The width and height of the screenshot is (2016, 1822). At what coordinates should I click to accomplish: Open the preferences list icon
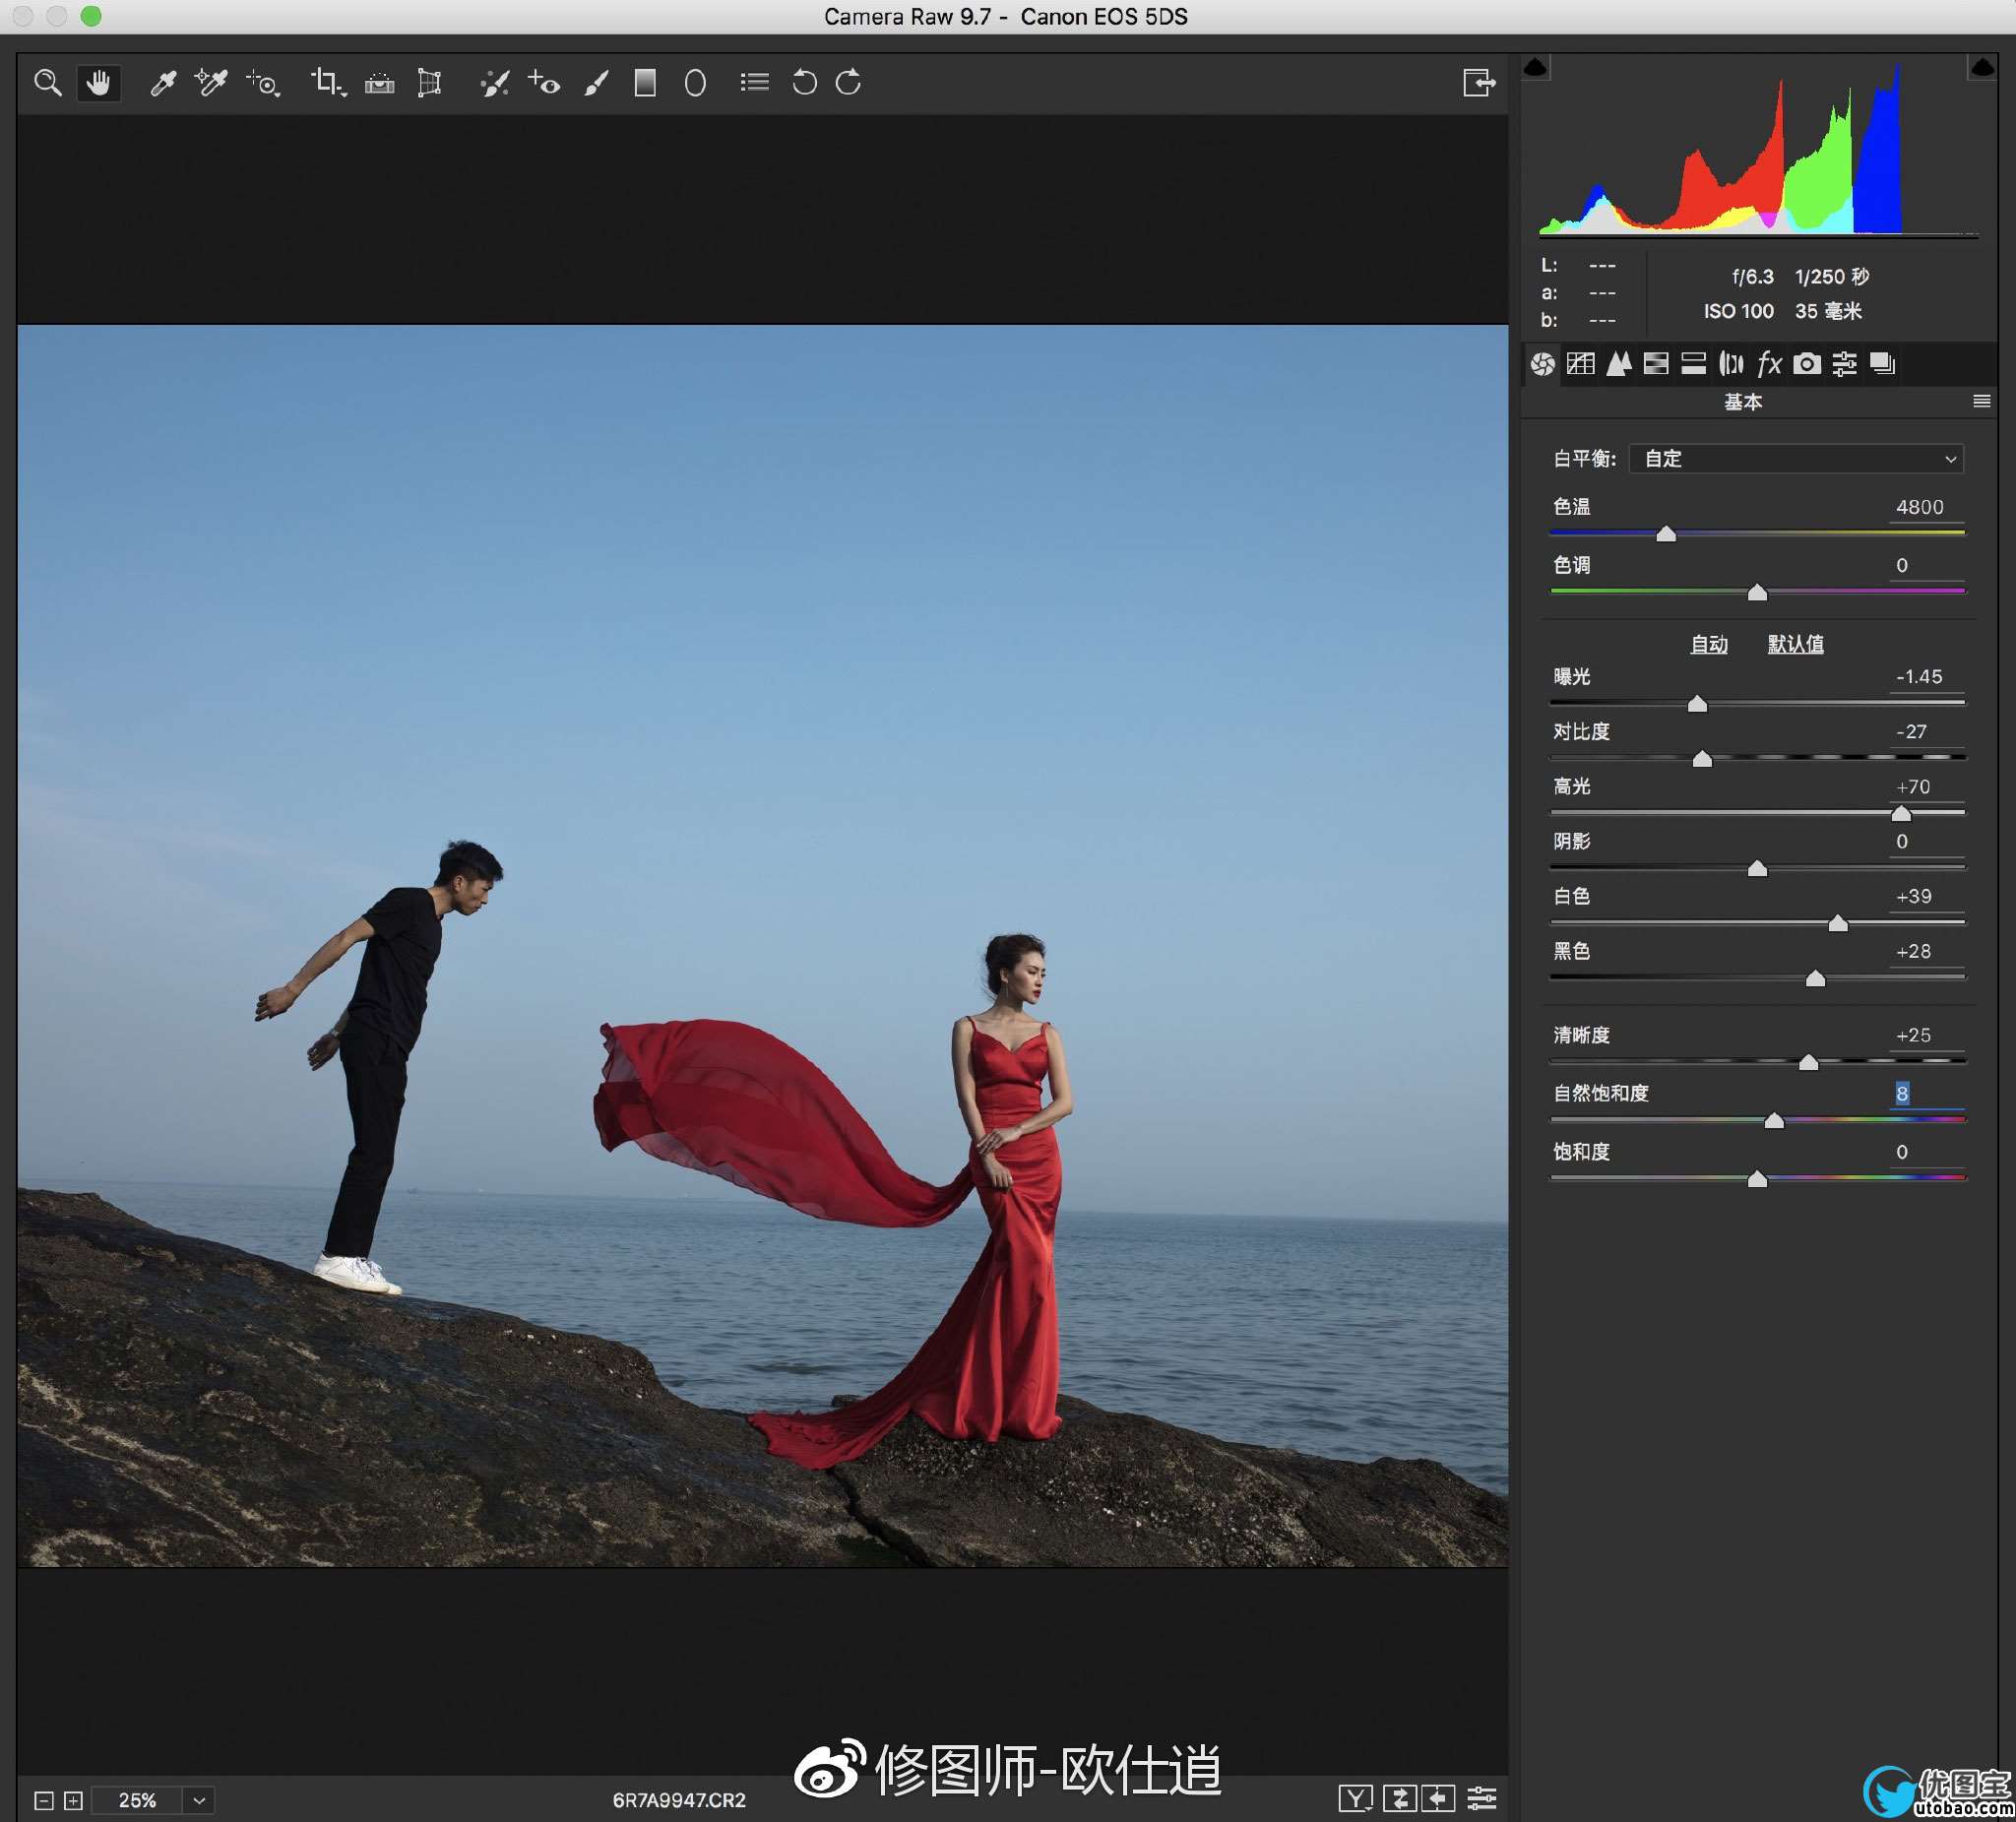click(x=755, y=83)
